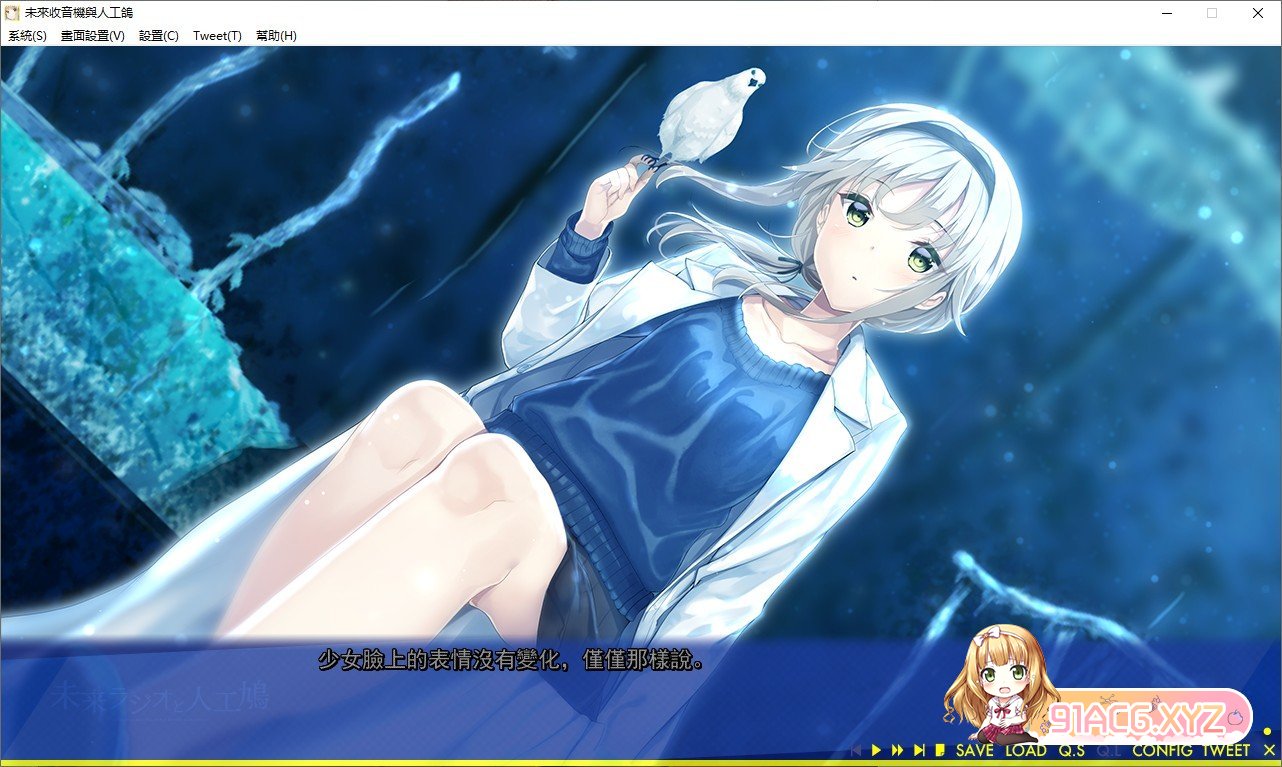
Task: Hide the message window with X
Action: pos(1268,750)
